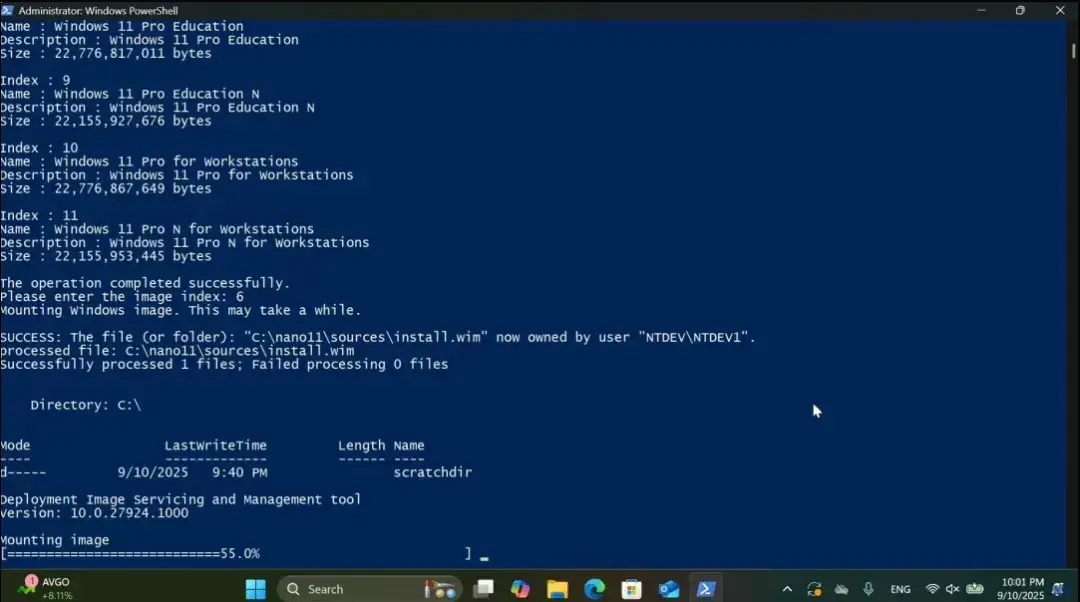Open File Explorer from taskbar

point(557,589)
